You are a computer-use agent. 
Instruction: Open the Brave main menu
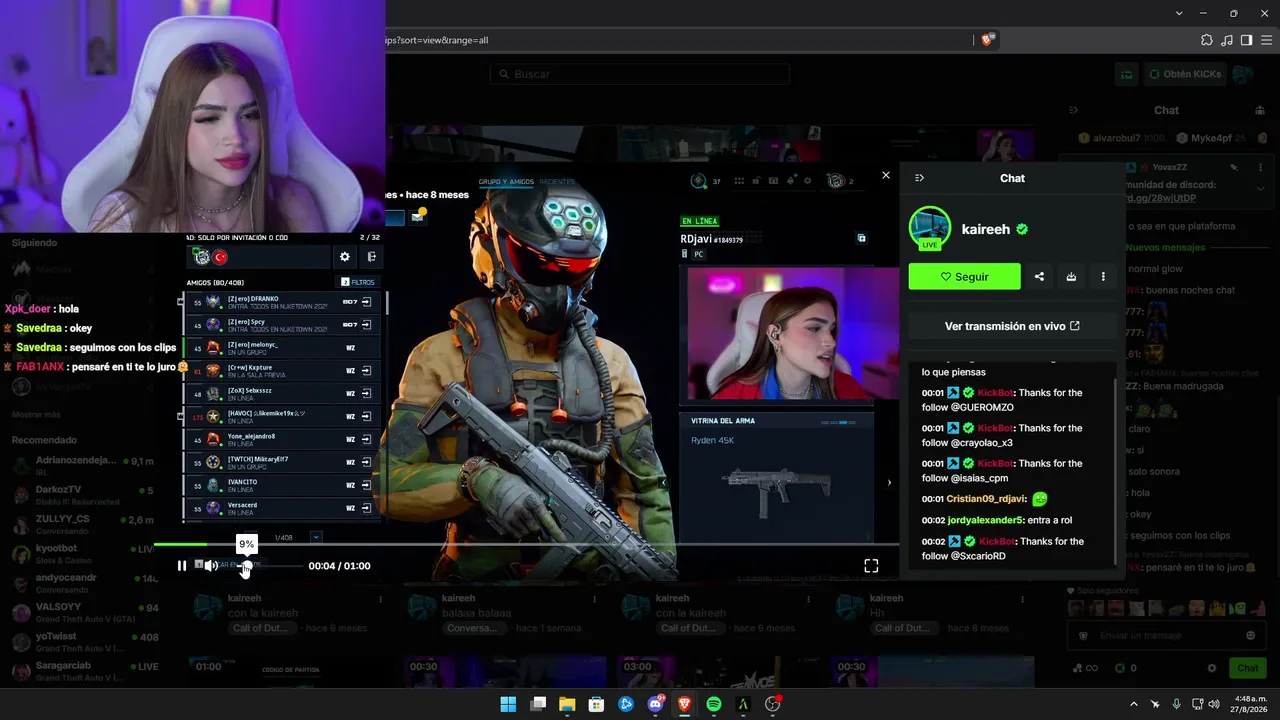point(1266,40)
